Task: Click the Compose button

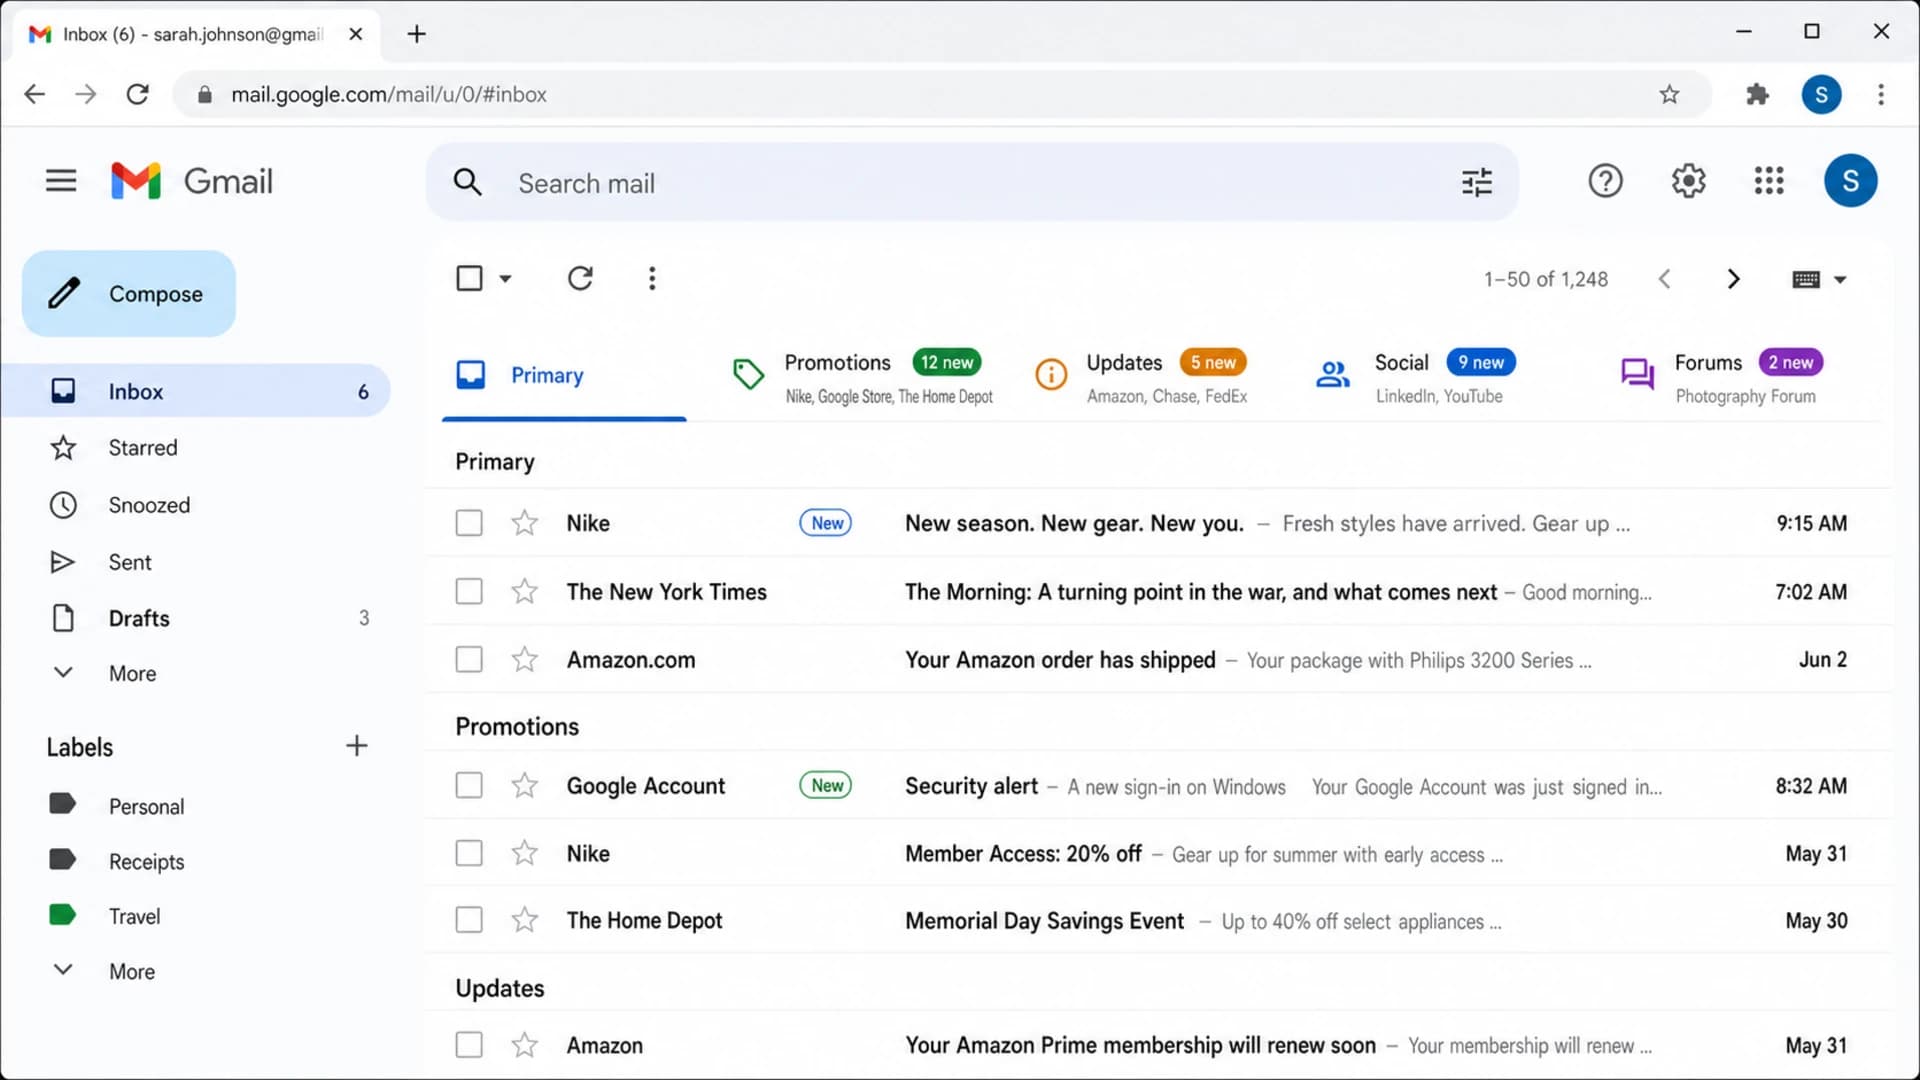Action: coord(129,294)
